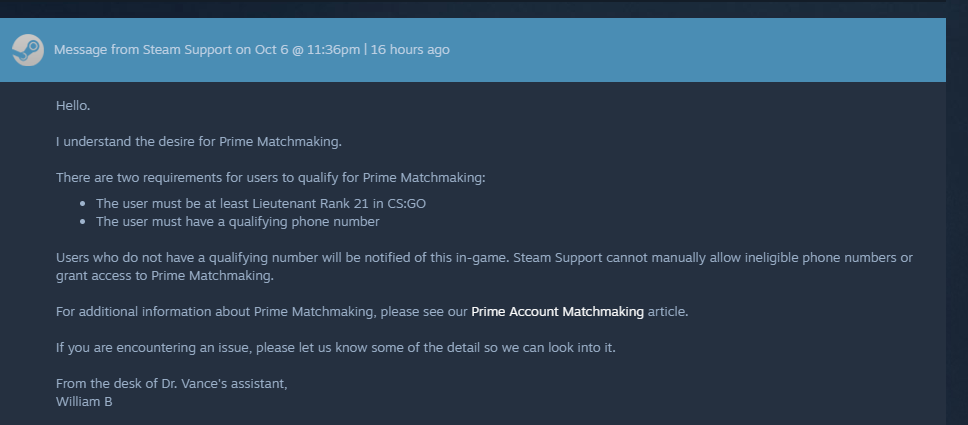
Task: Click the "Message from Steam Support" header text
Action: pyautogui.click(x=142, y=49)
